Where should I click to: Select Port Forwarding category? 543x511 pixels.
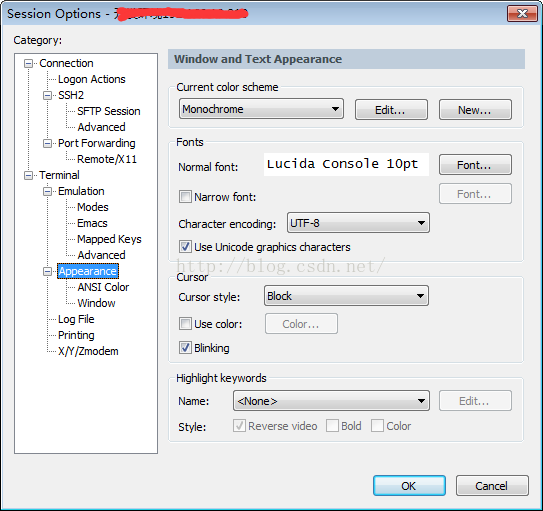(x=97, y=143)
